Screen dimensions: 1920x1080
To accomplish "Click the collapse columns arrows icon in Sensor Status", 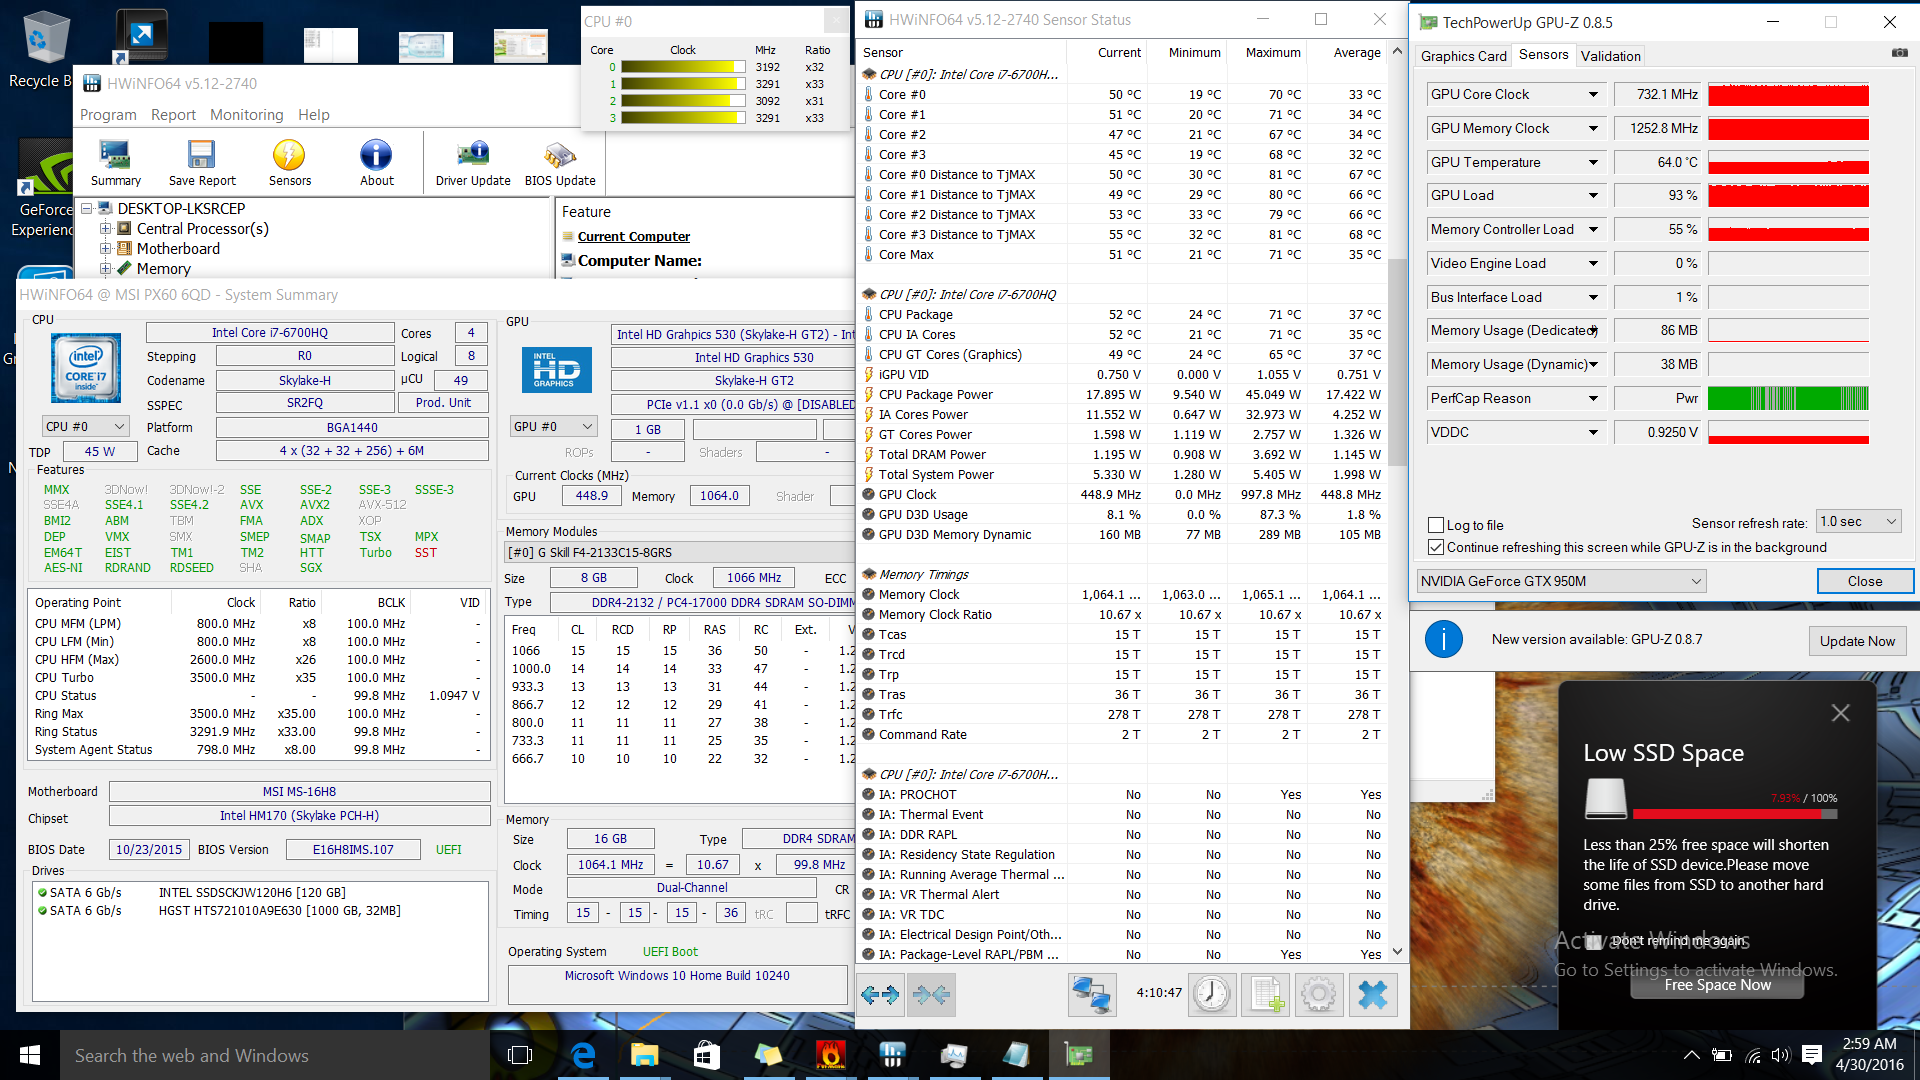I will tap(932, 995).
